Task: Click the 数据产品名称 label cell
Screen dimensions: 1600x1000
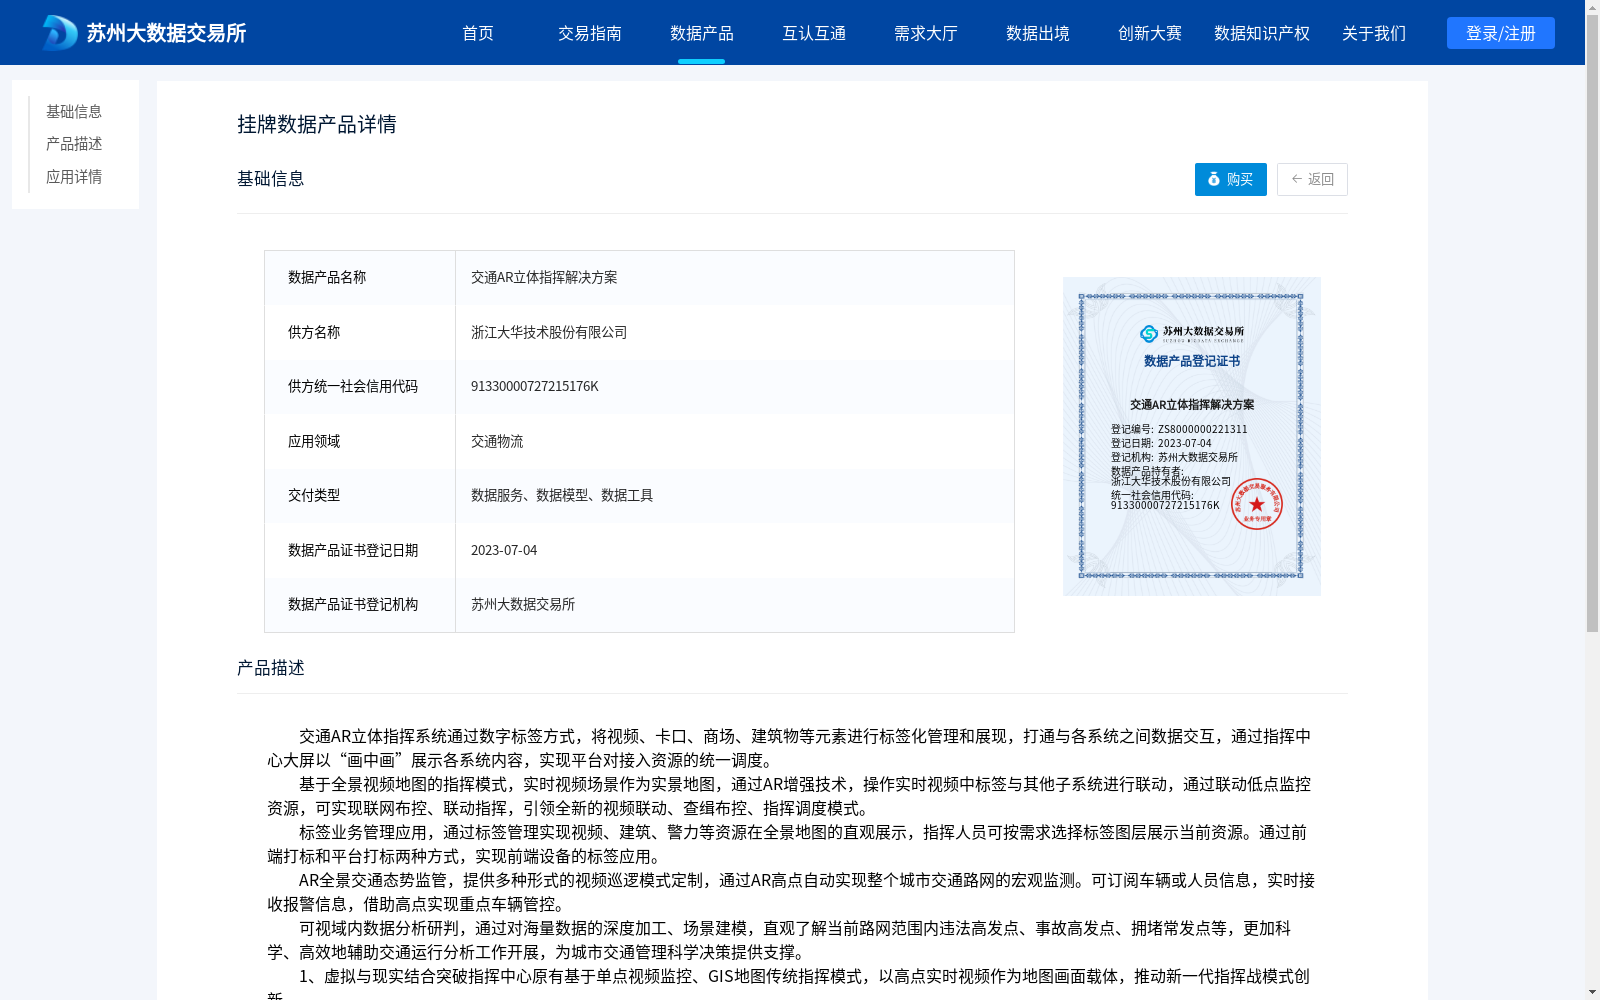Action: [360, 277]
